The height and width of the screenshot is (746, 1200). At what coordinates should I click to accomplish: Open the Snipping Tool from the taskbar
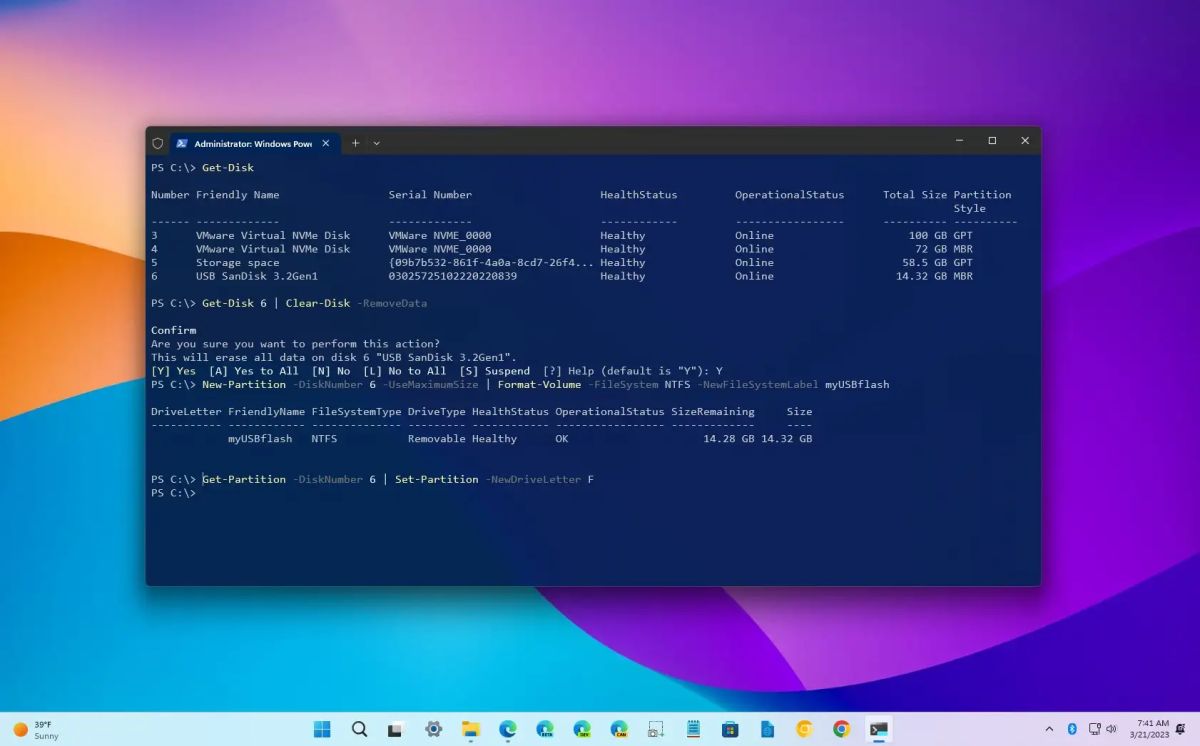pos(655,729)
